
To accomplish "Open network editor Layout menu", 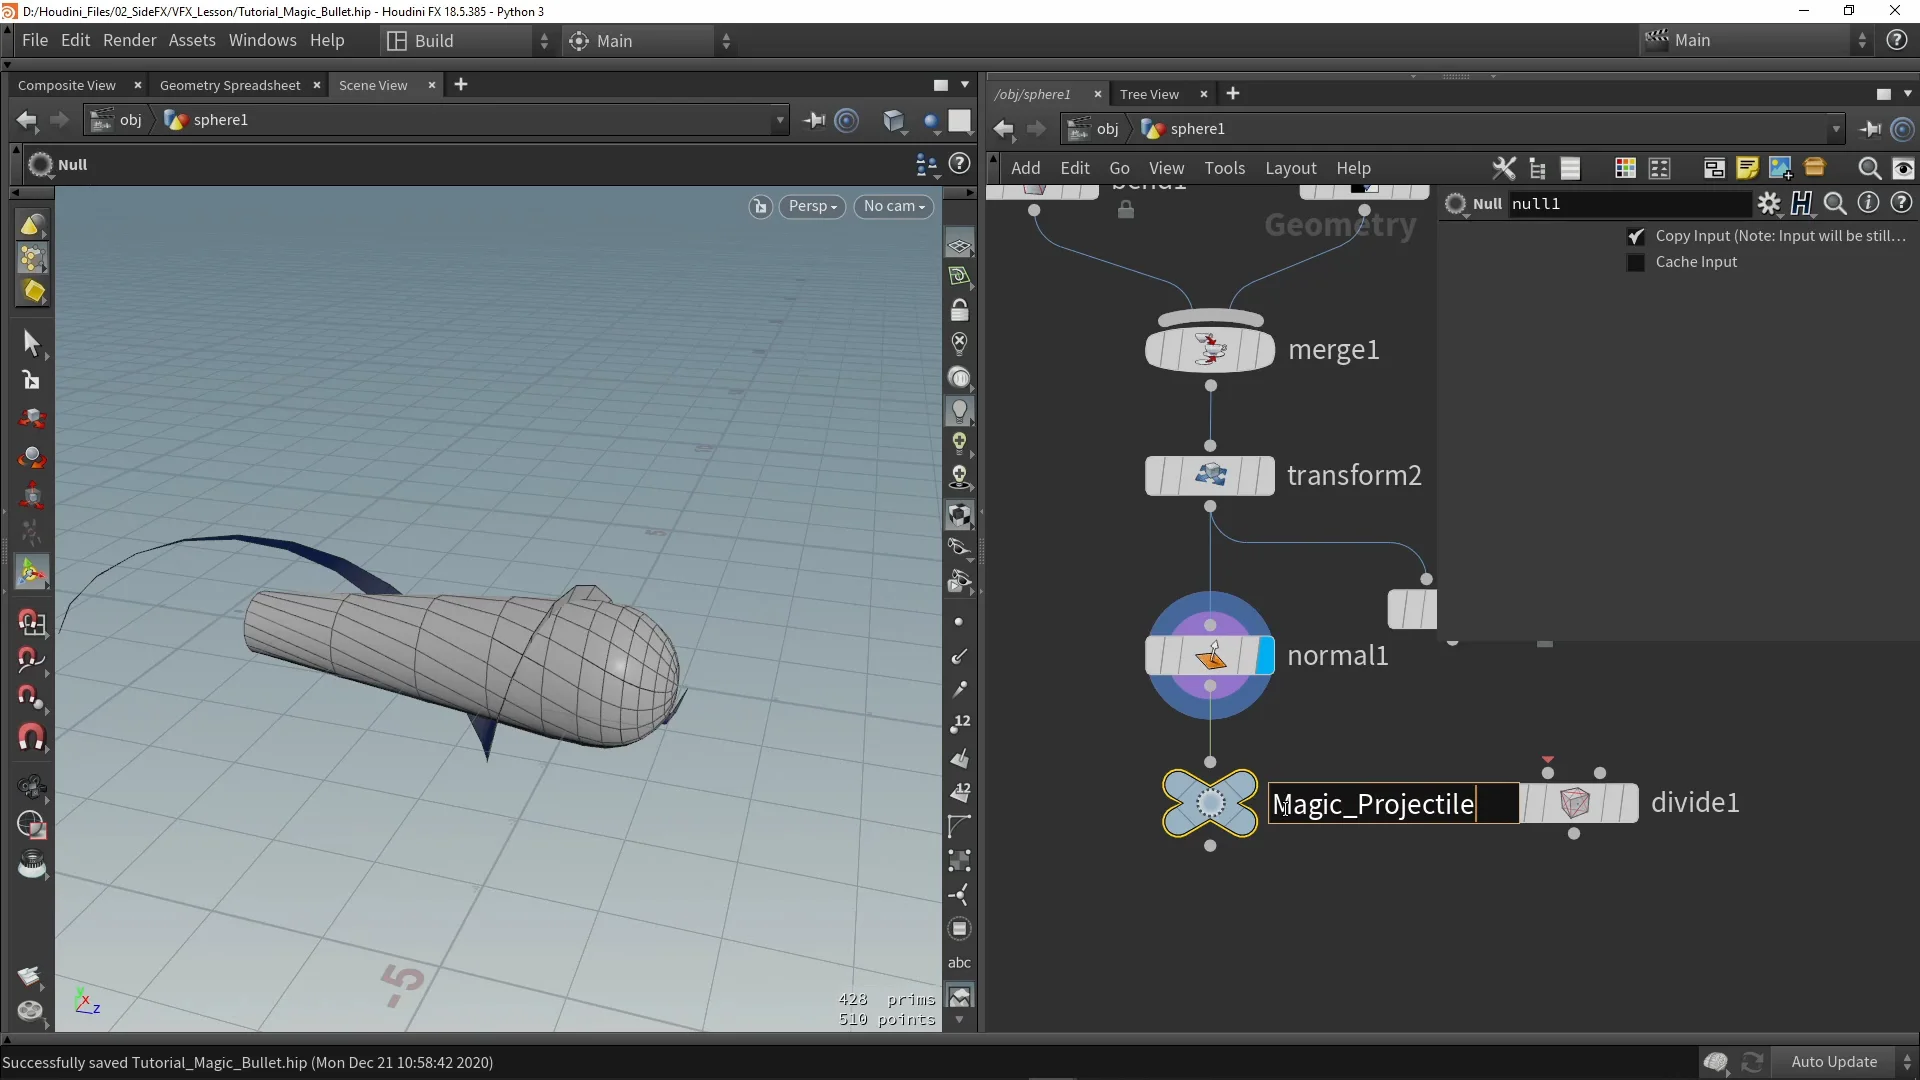I will coord(1290,168).
